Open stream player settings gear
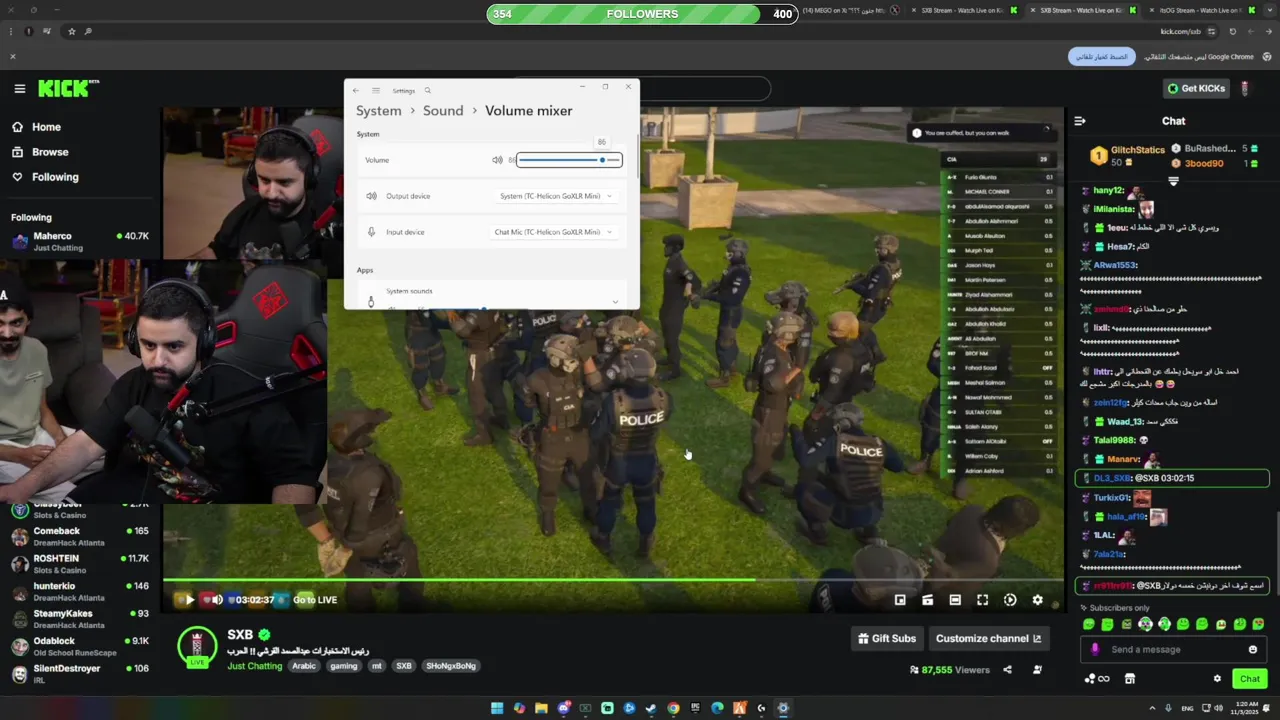This screenshot has height=720, width=1280. pos(1037,600)
